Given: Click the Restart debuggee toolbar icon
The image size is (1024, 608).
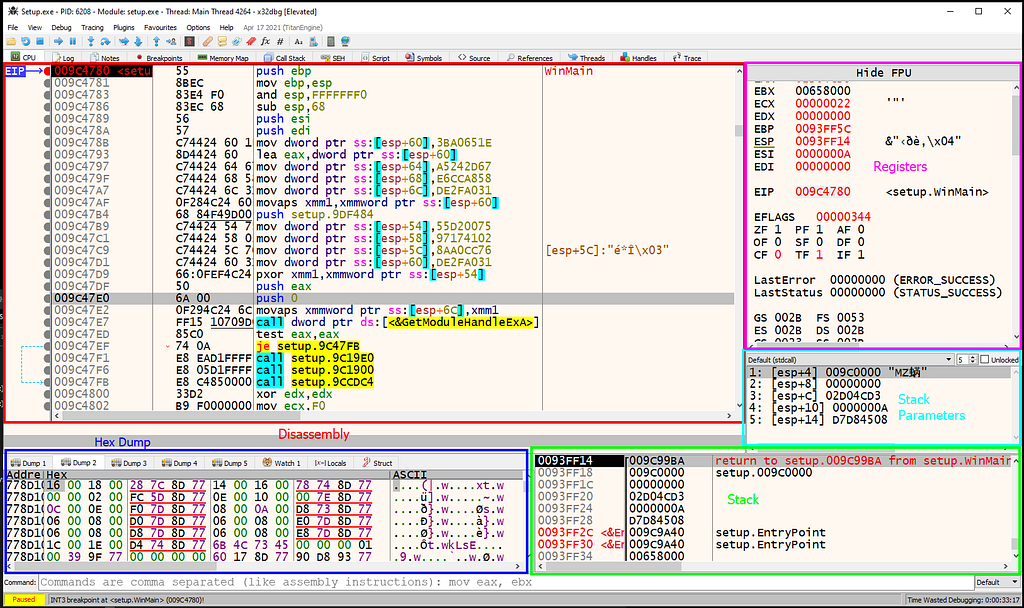Looking at the screenshot, I should (25, 41).
